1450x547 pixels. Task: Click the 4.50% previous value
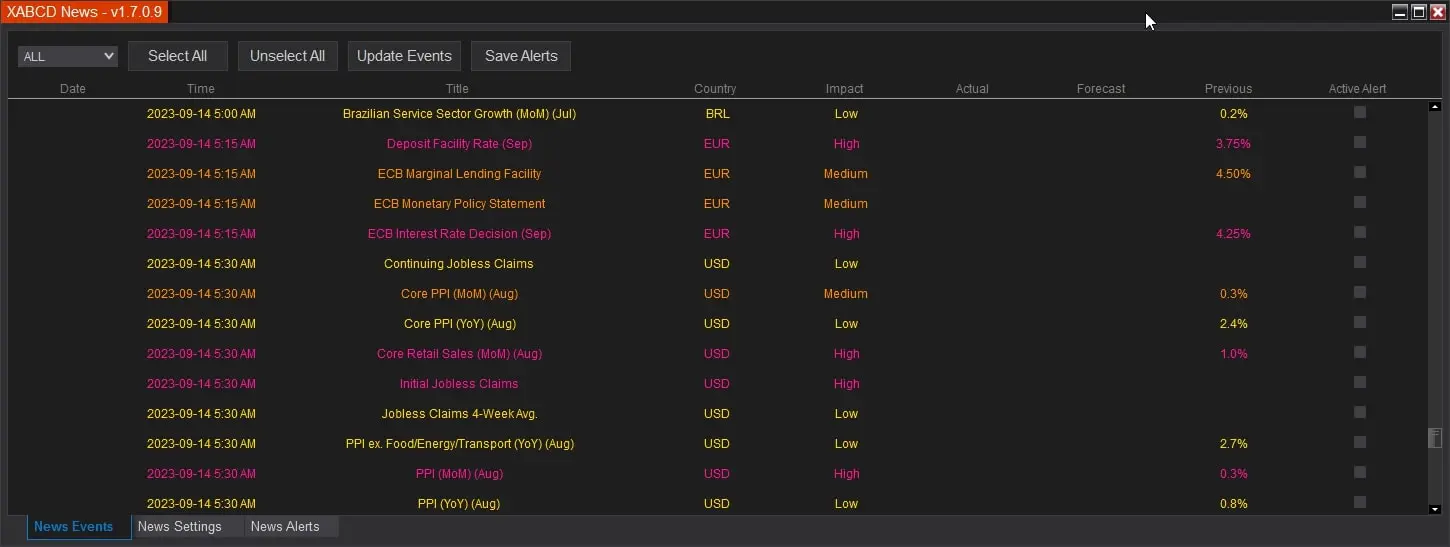tap(1233, 174)
